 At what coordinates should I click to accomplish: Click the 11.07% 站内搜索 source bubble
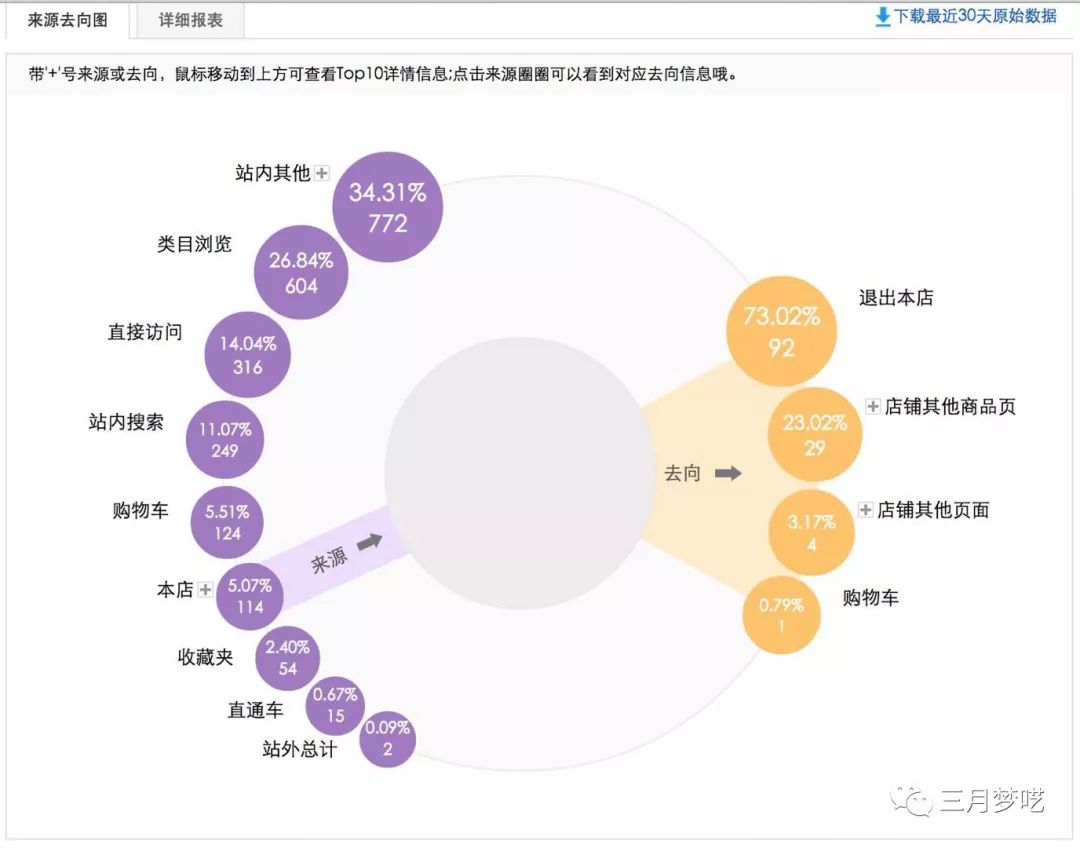tap(225, 440)
